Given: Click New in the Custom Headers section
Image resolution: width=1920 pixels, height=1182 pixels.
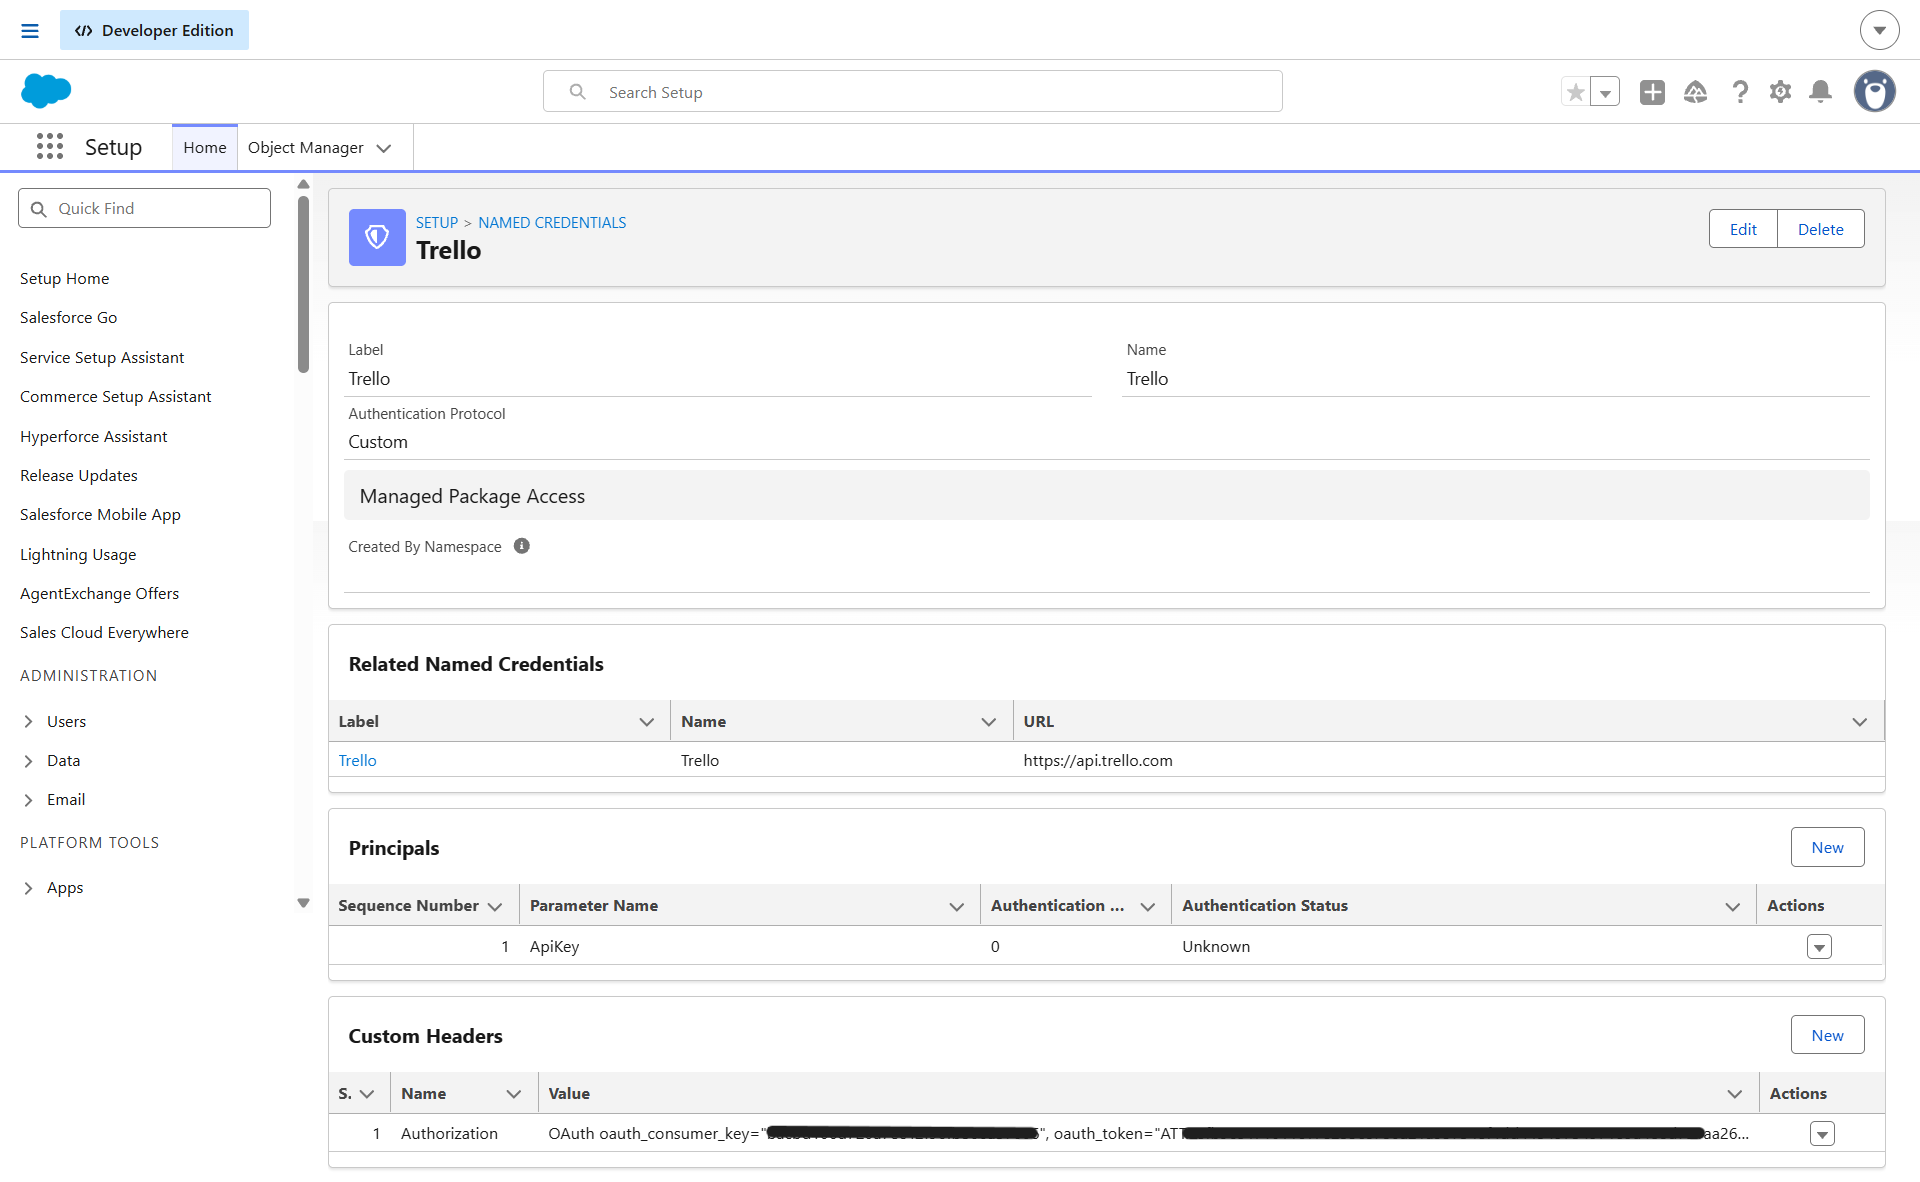Looking at the screenshot, I should coord(1827,1035).
